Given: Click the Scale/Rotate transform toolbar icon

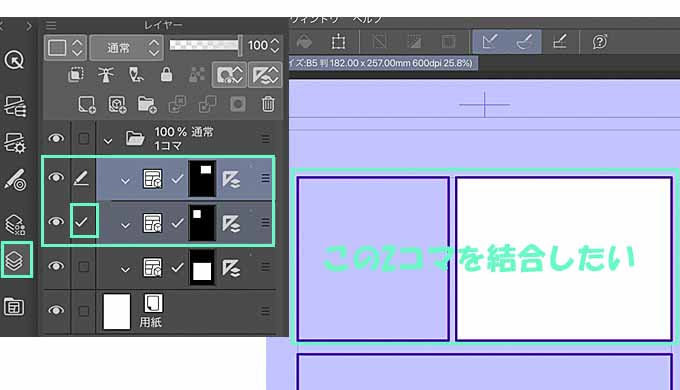Looking at the screenshot, I should 338,42.
